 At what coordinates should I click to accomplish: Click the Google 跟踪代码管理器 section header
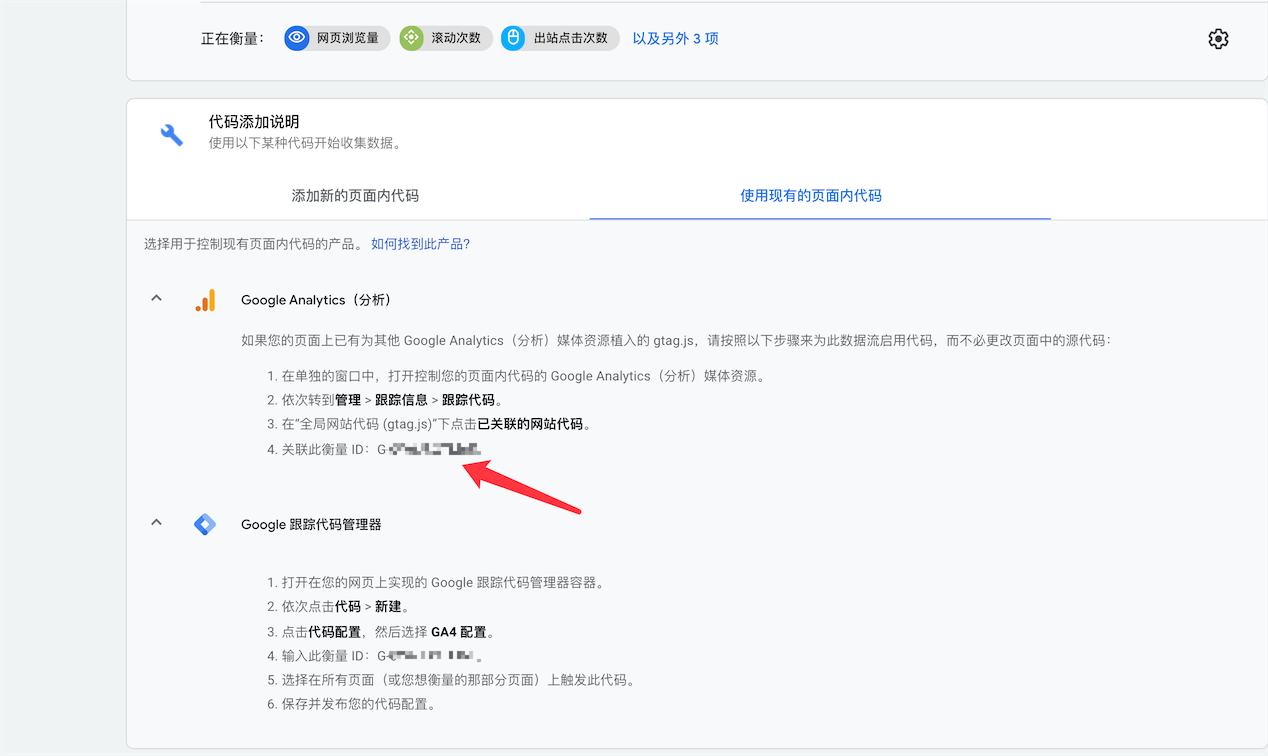(310, 523)
